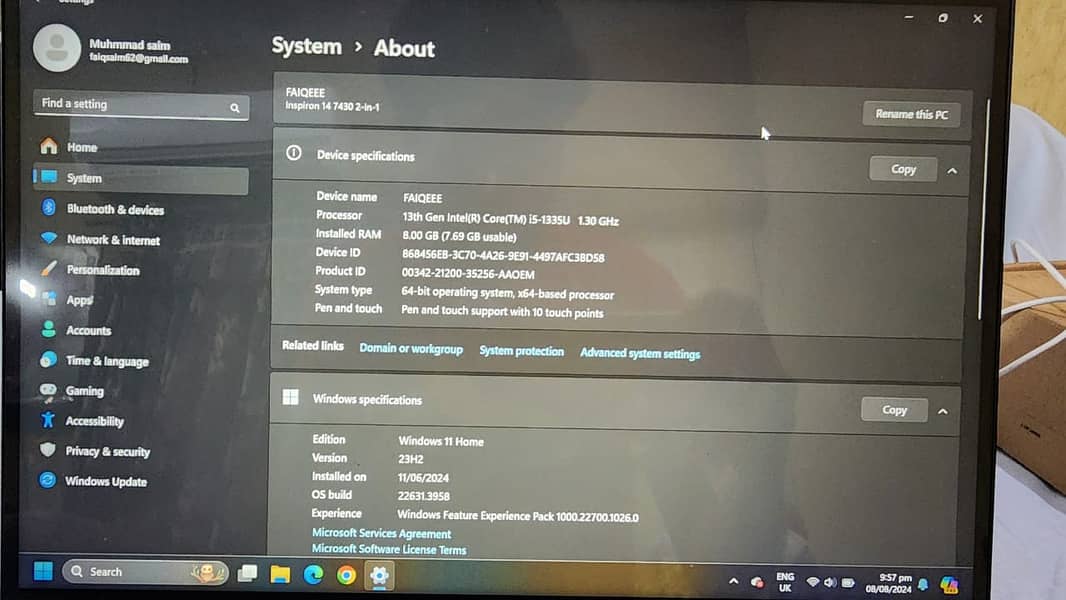This screenshot has height=600, width=1066.
Task: Open File Explorer from taskbar
Action: tap(280, 574)
